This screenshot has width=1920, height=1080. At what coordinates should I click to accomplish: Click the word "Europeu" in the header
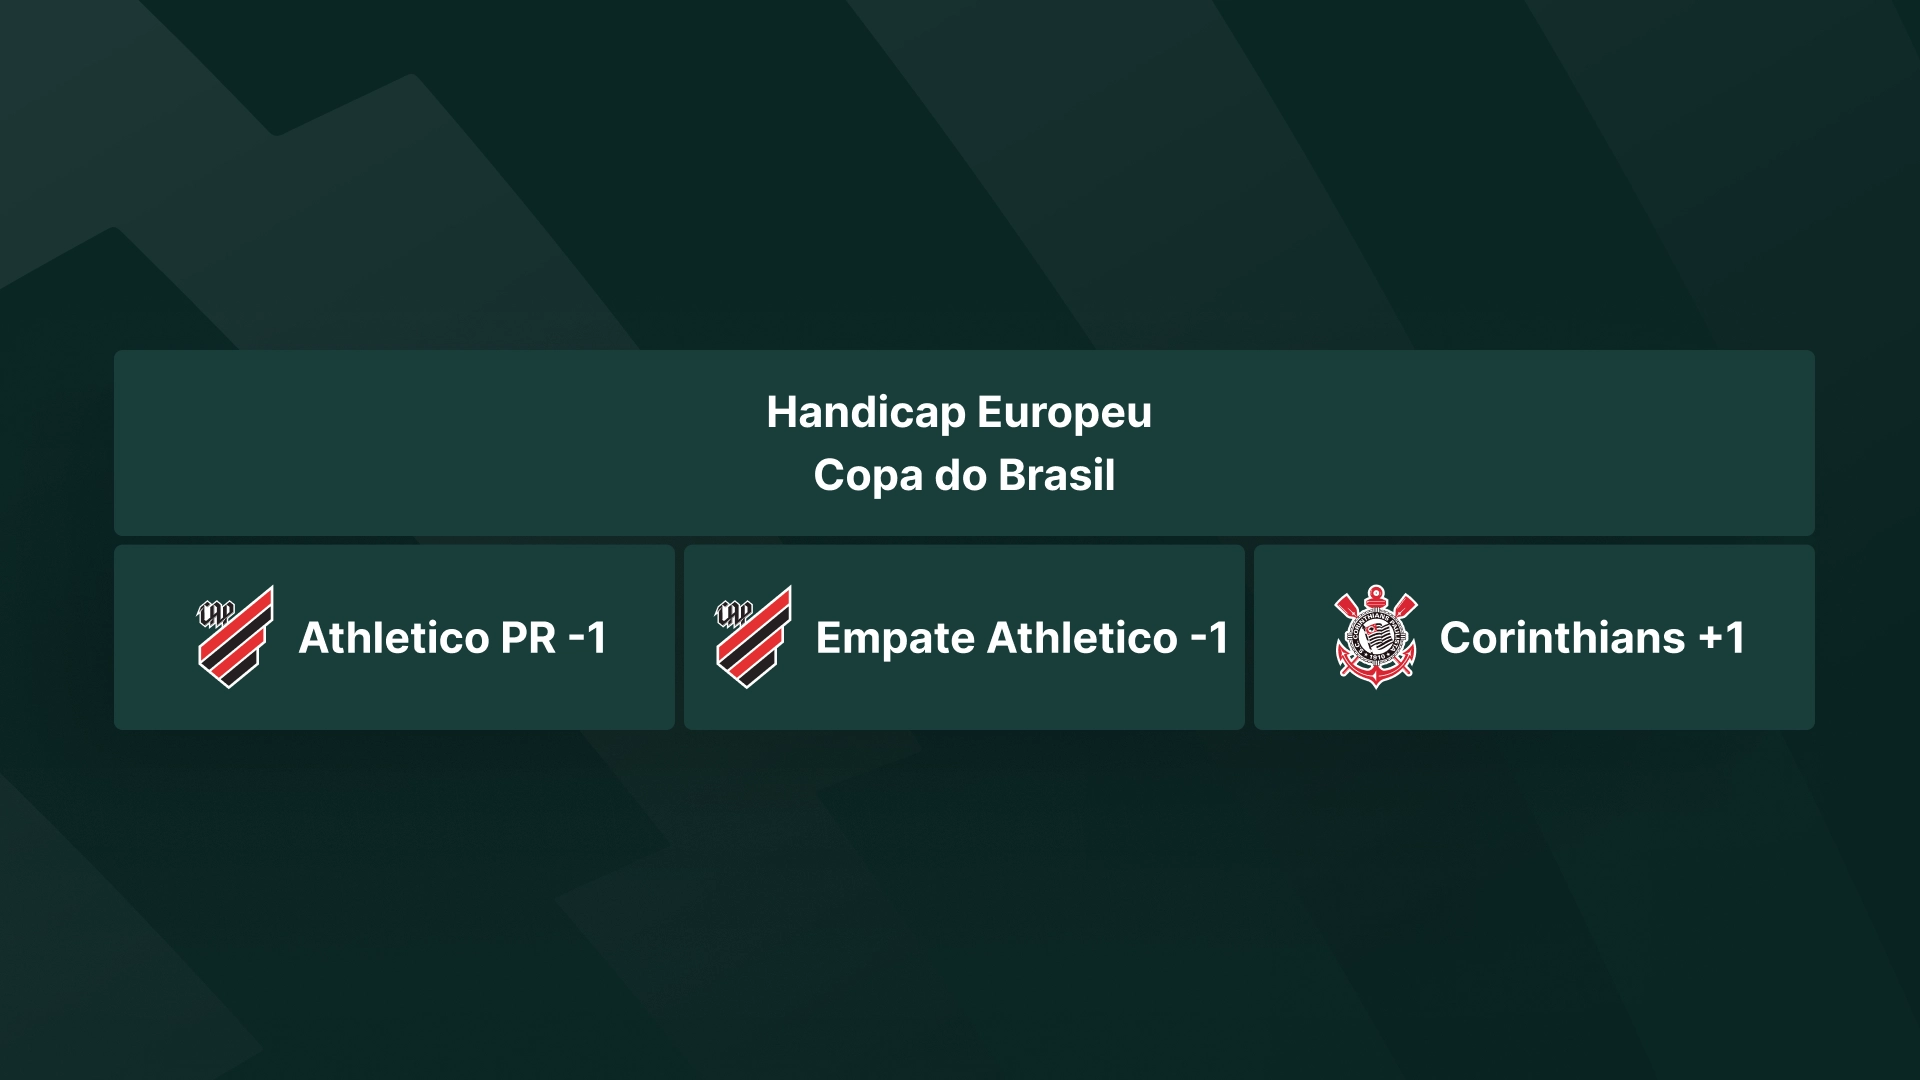click(x=1064, y=413)
